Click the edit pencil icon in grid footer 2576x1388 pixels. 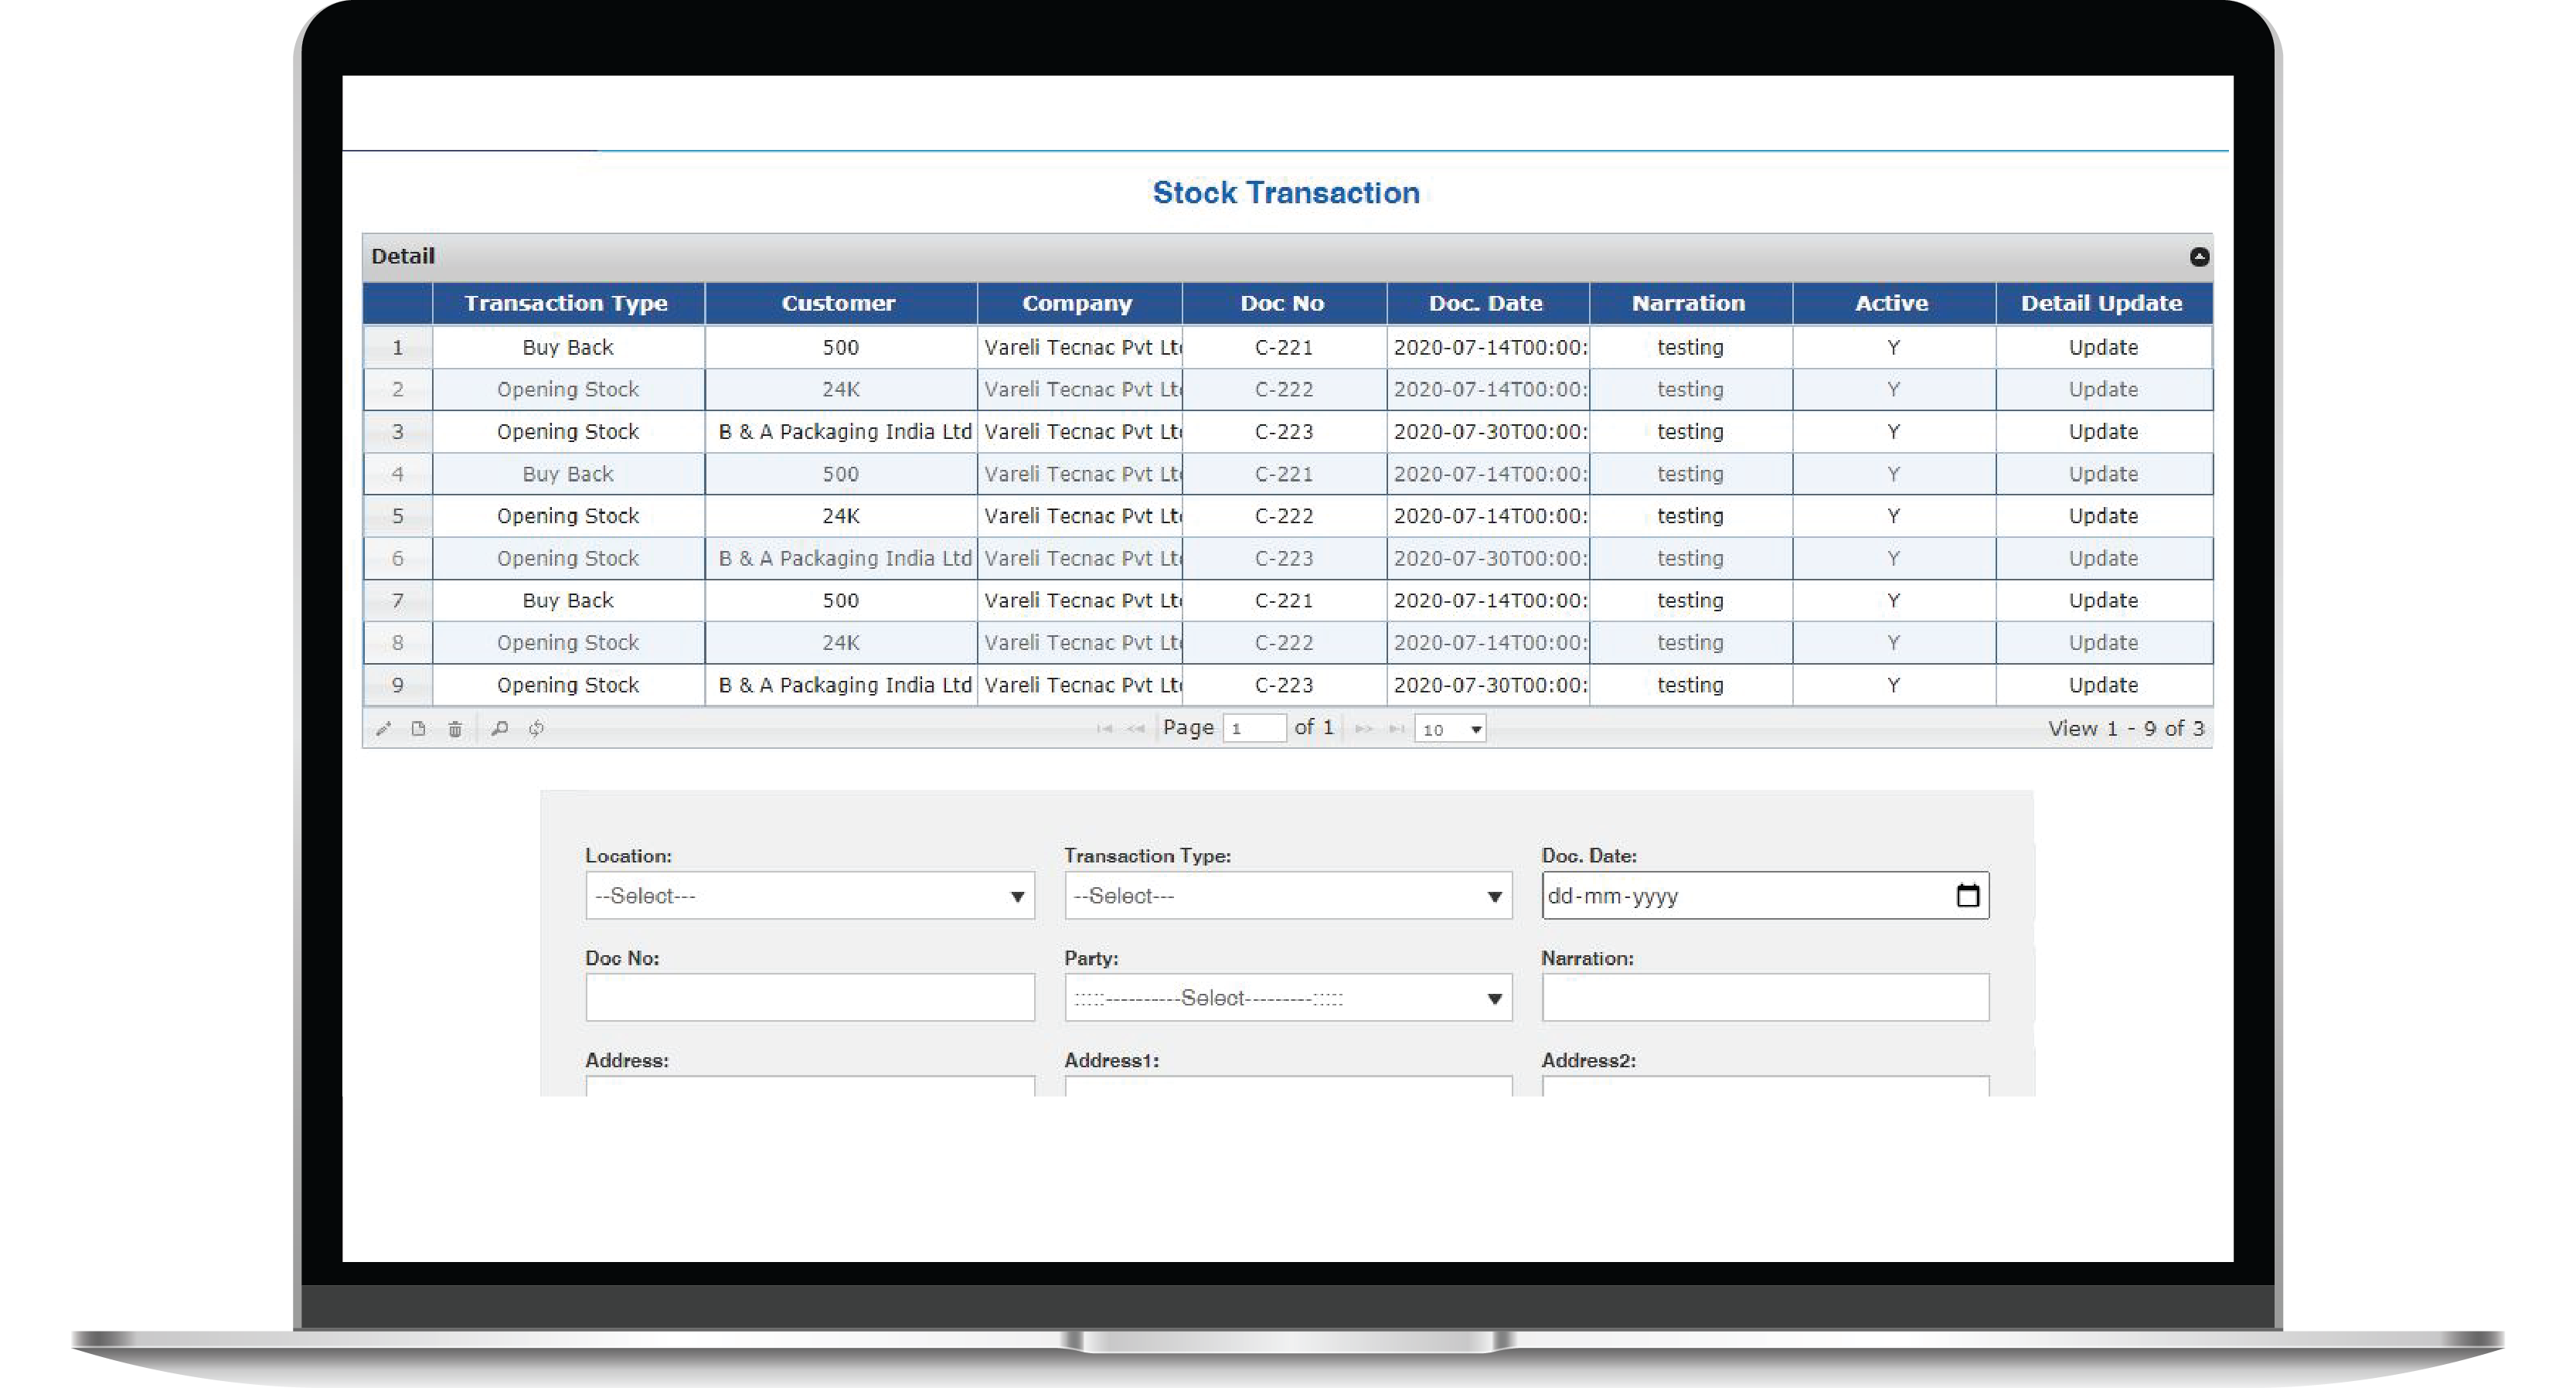[383, 729]
